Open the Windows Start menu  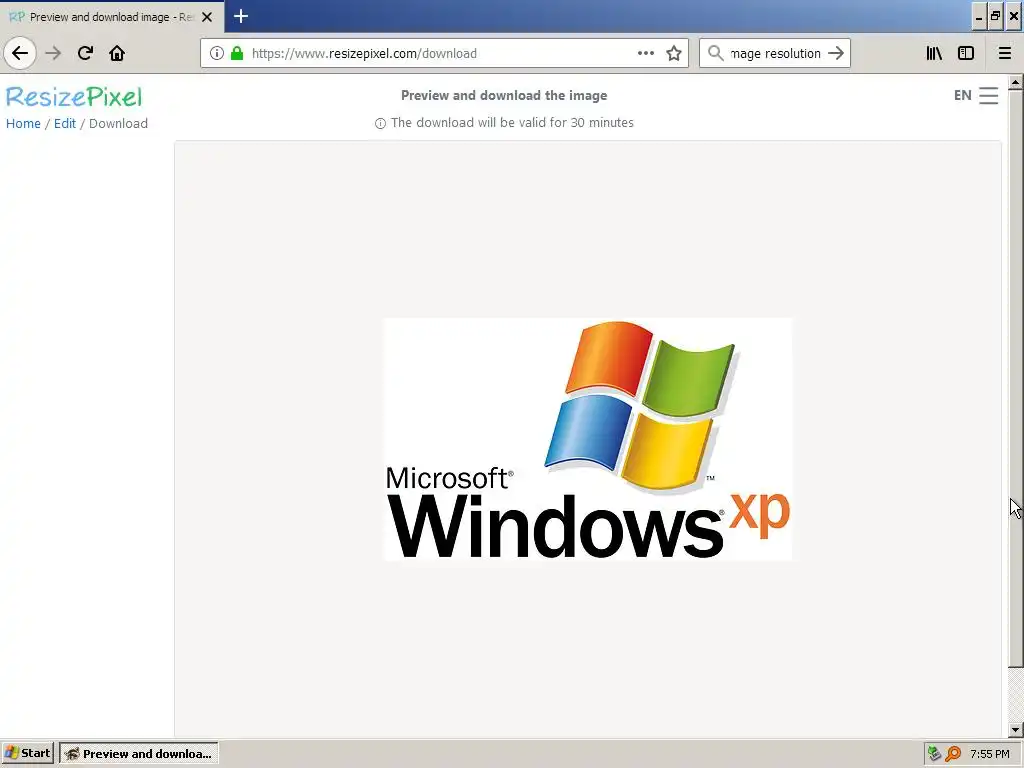point(27,754)
